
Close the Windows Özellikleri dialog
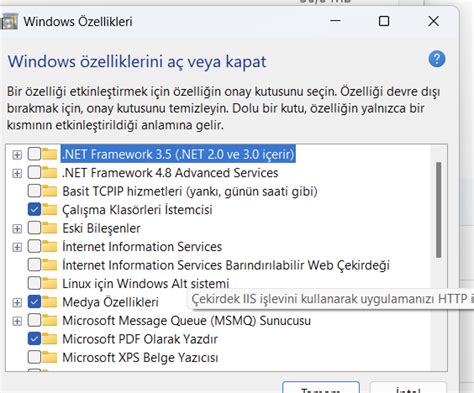pos(433,21)
